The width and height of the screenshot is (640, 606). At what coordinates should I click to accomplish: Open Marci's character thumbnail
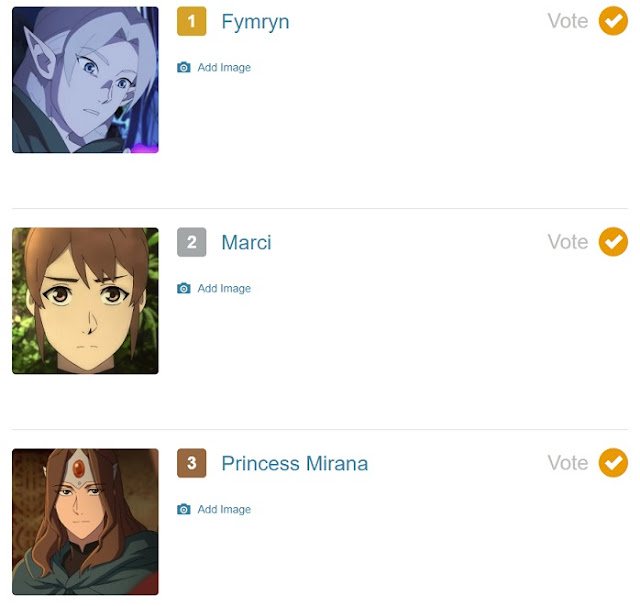(x=85, y=301)
